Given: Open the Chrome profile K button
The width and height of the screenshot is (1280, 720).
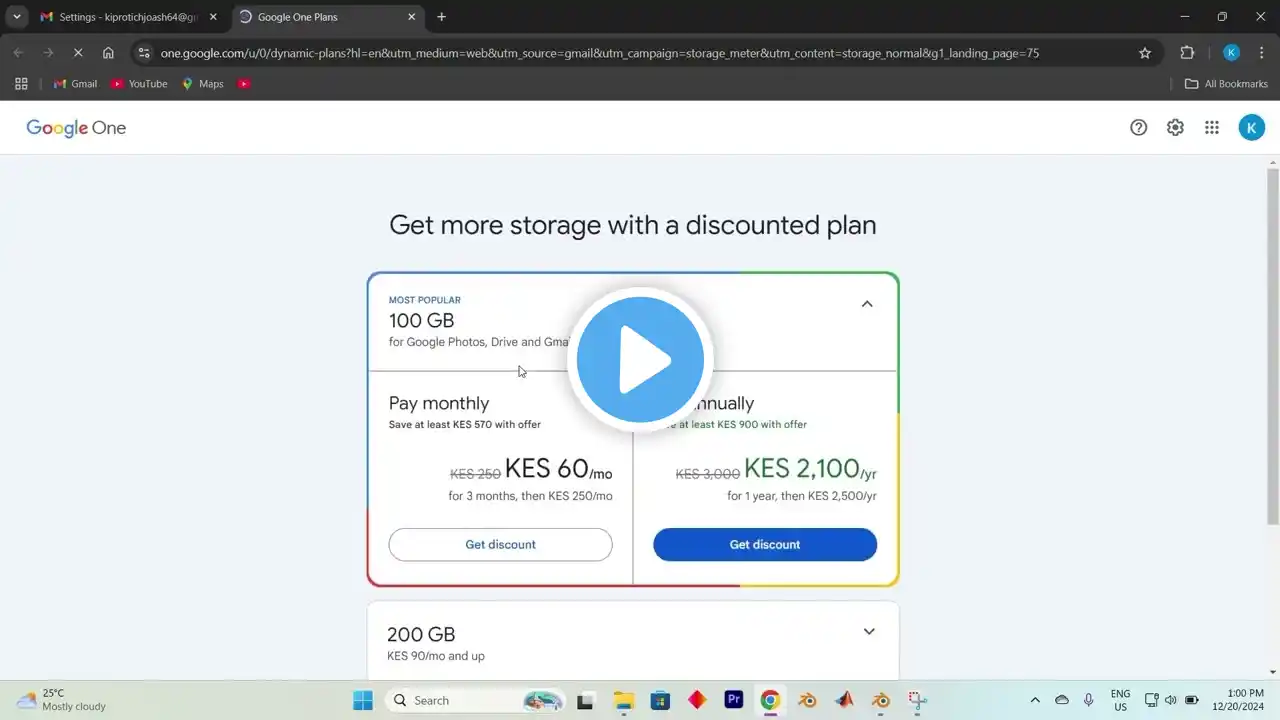Looking at the screenshot, I should [1231, 53].
